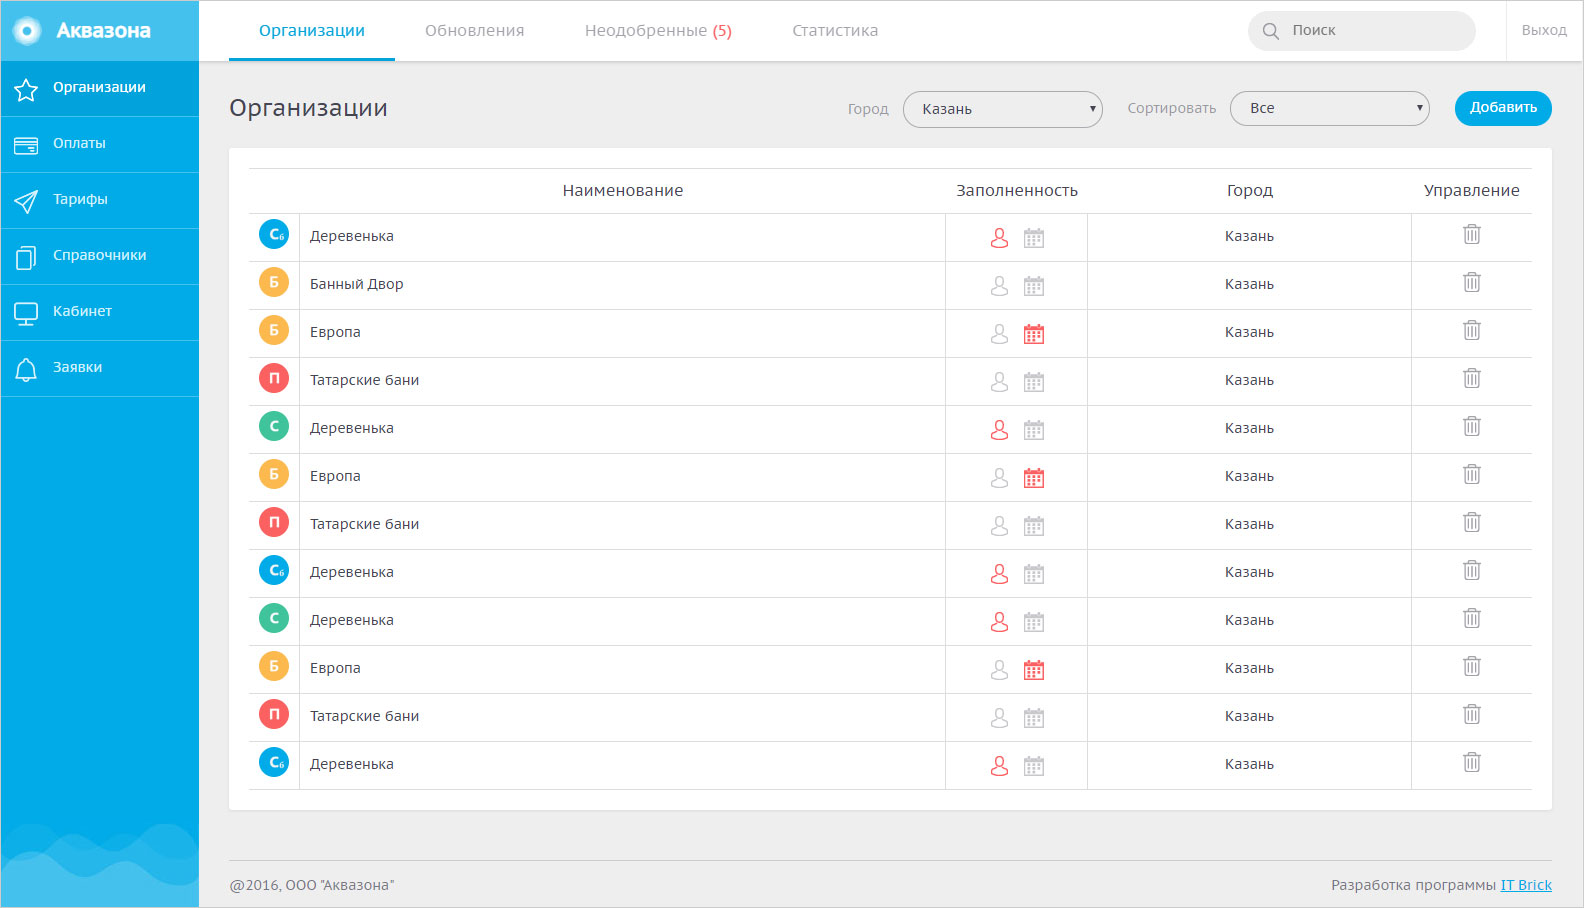Click the Выход logout link

(1544, 31)
